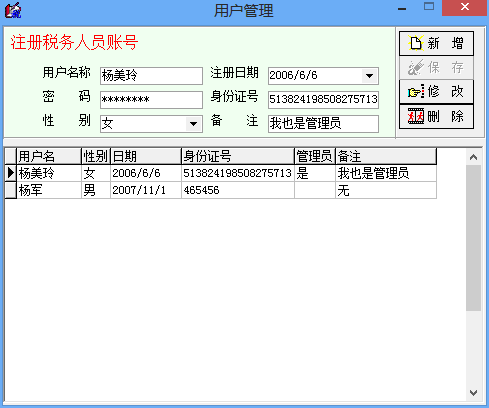Click the 删除 (Delete) button

point(436,116)
